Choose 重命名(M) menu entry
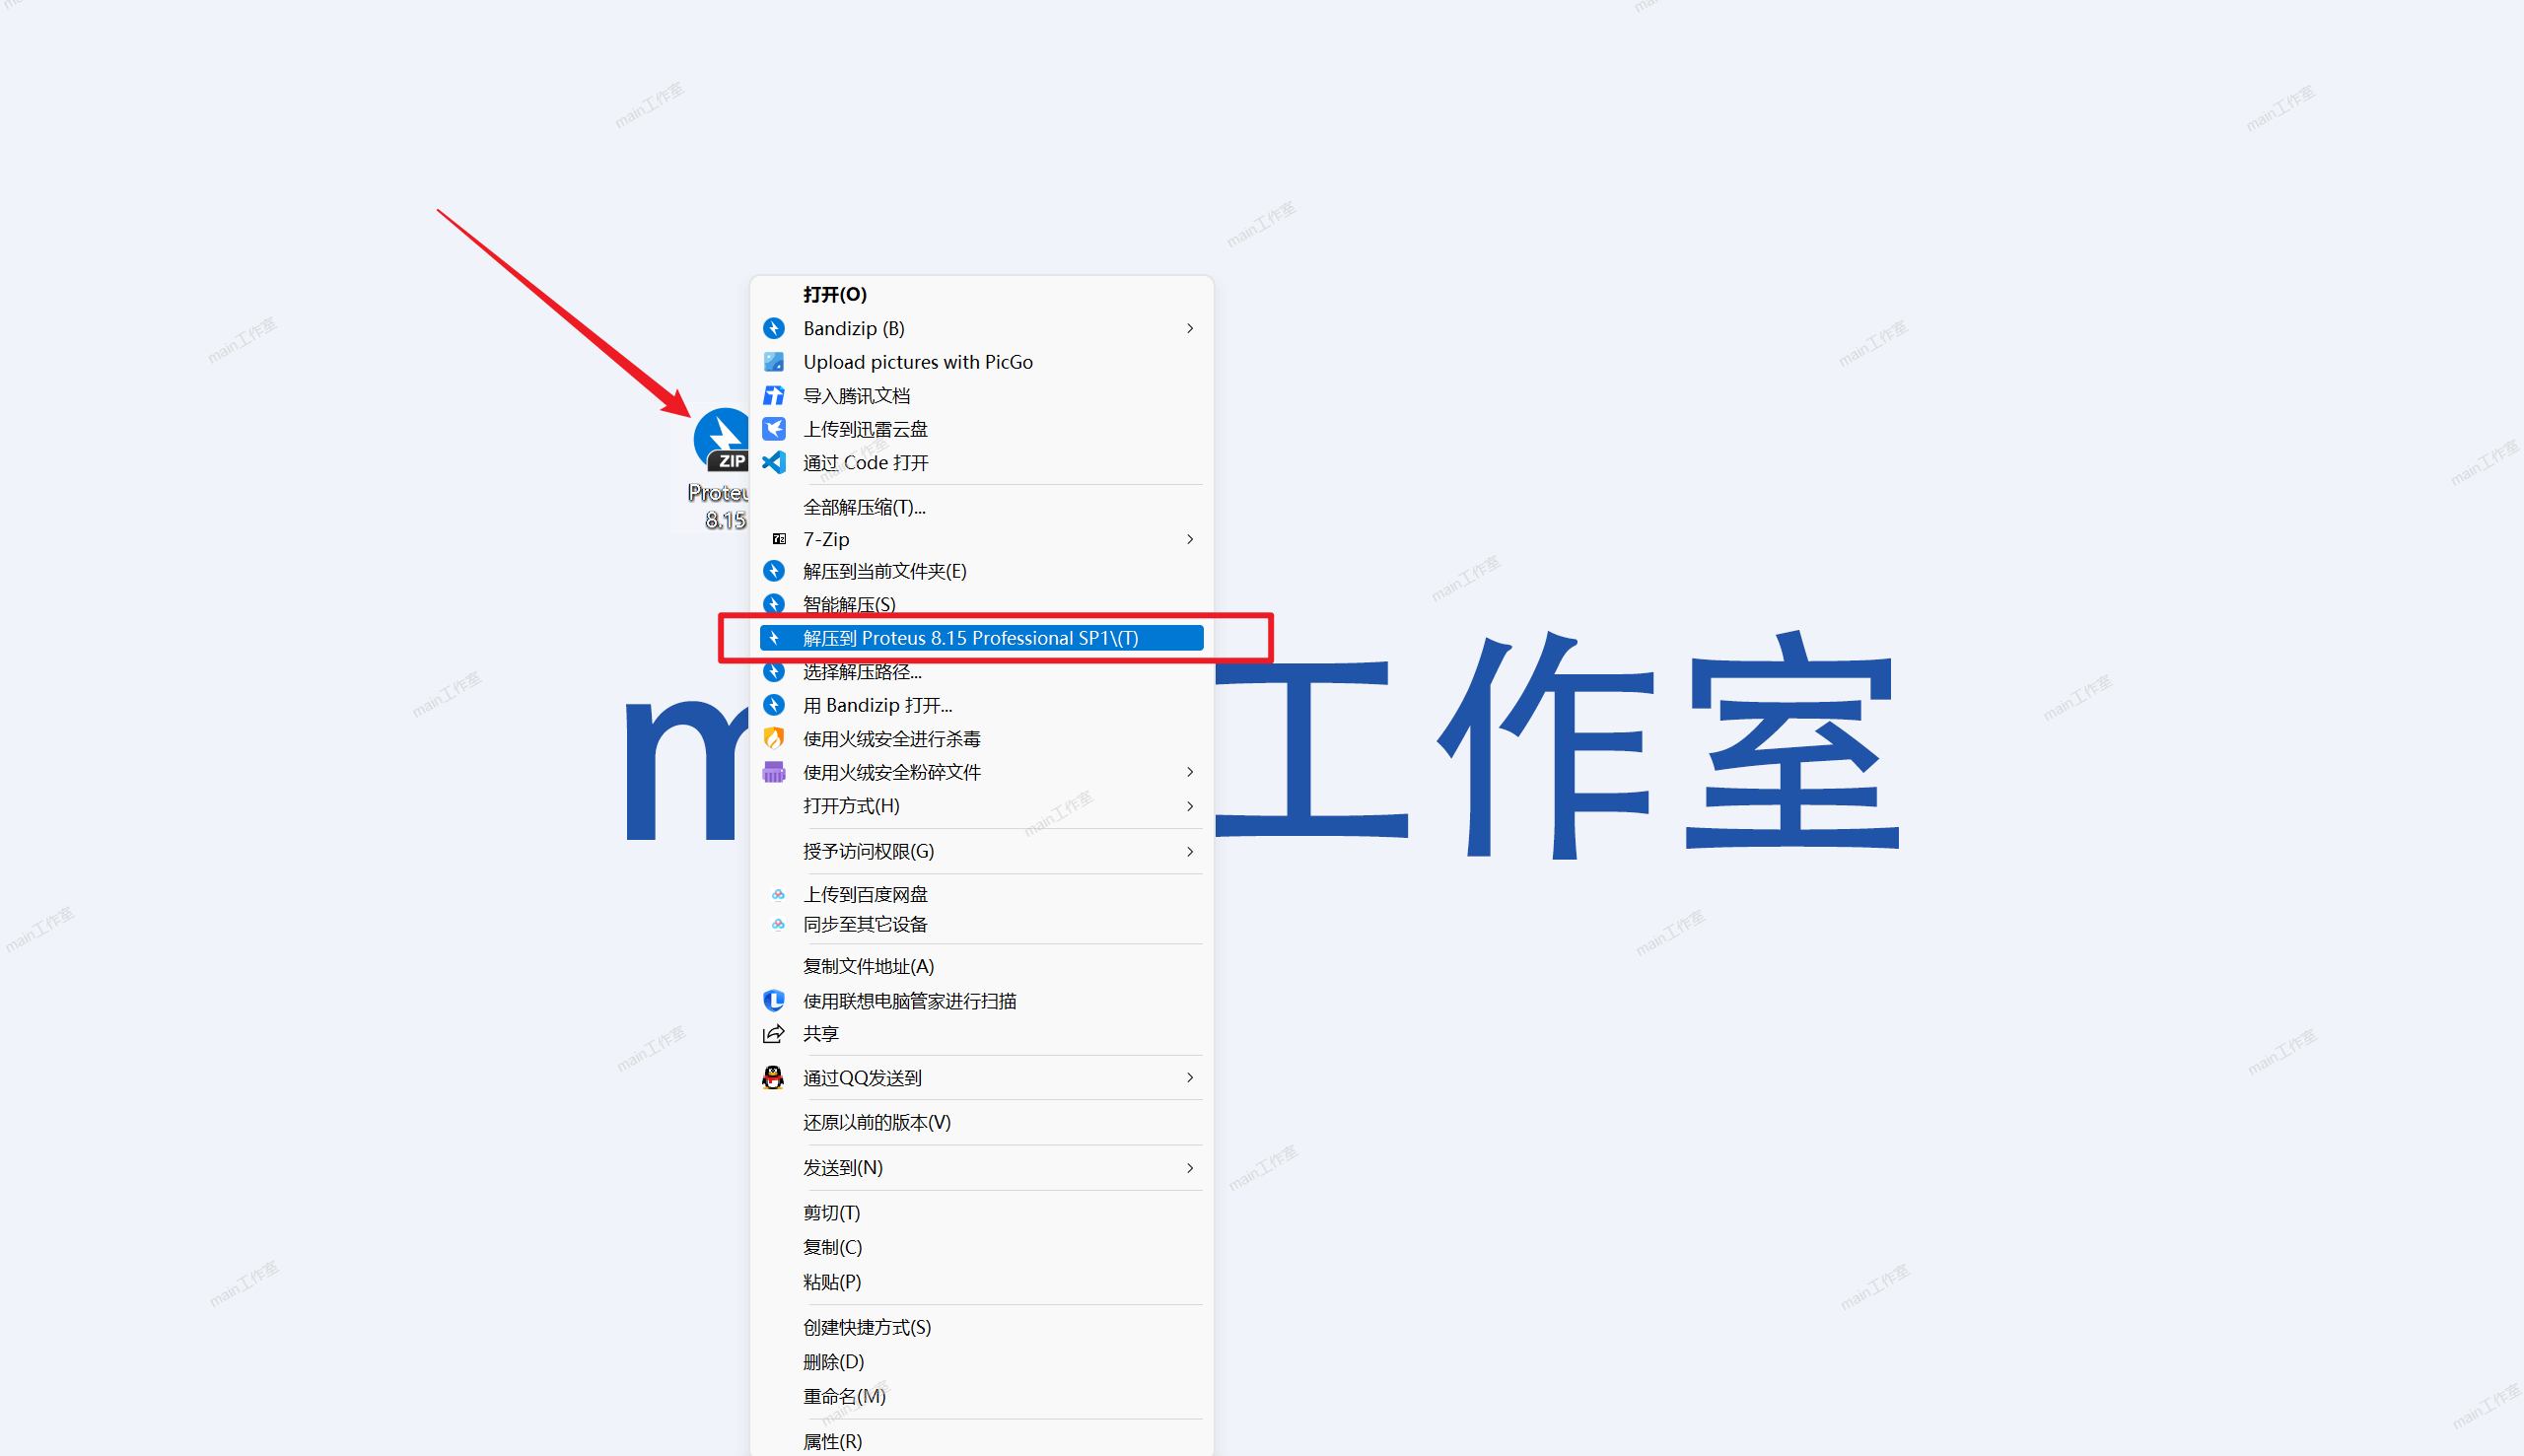 [981, 1396]
